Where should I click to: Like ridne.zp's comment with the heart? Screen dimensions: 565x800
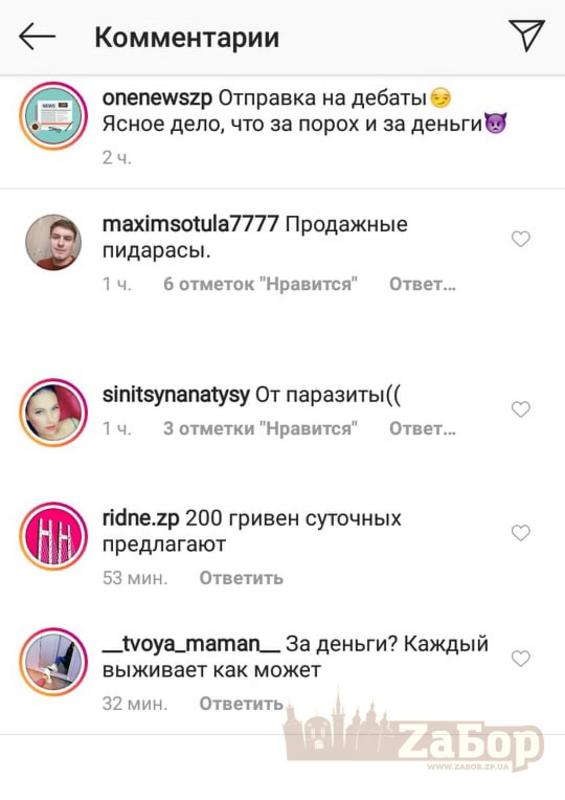tap(521, 533)
